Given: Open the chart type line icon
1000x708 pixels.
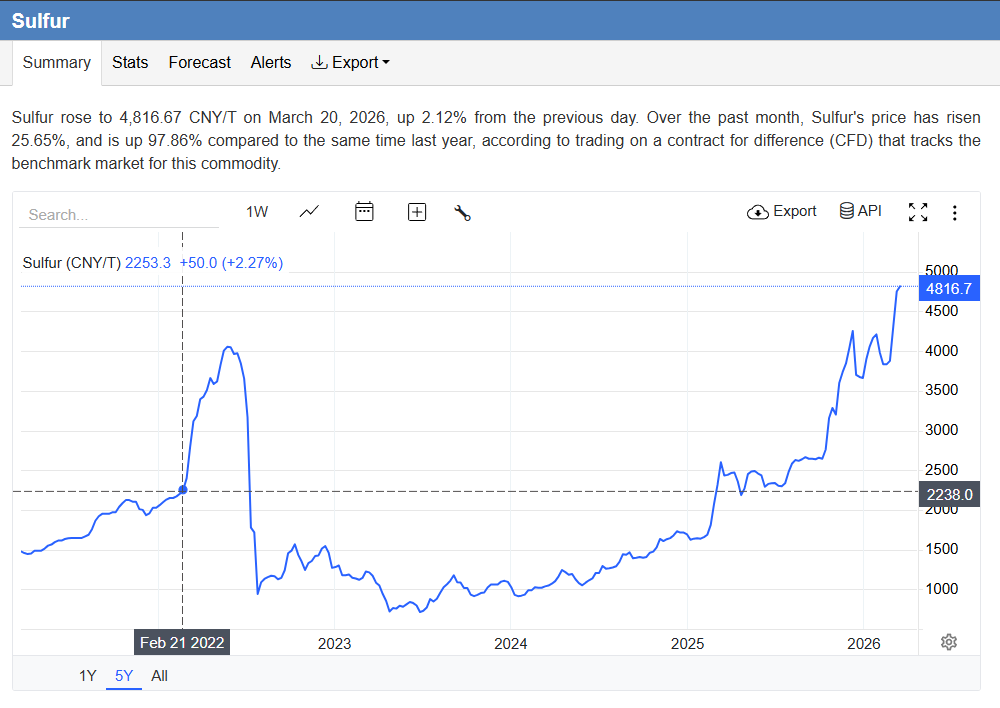Looking at the screenshot, I should click(309, 212).
